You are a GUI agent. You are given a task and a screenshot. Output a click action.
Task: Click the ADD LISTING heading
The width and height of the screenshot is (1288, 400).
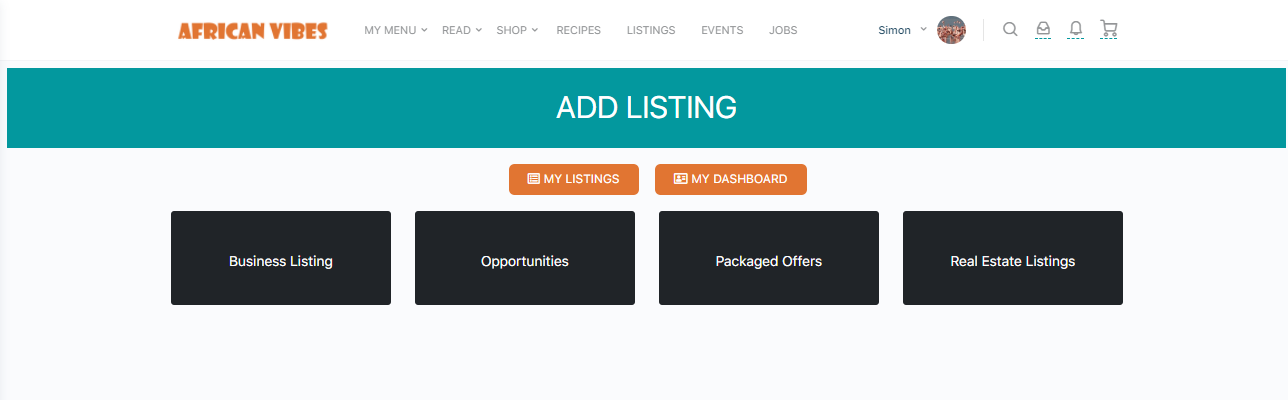[646, 108]
